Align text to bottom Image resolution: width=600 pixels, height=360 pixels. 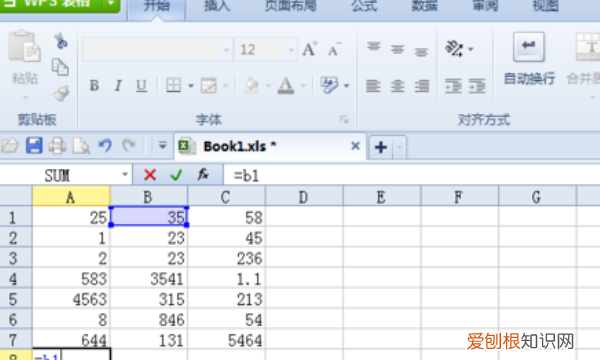pos(421,51)
